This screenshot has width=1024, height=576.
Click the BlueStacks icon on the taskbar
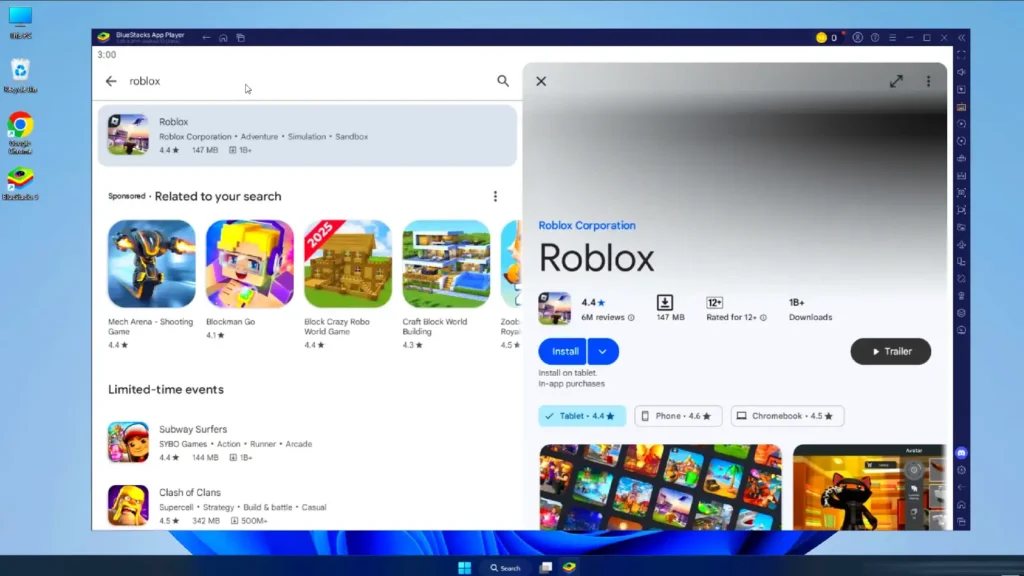569,568
